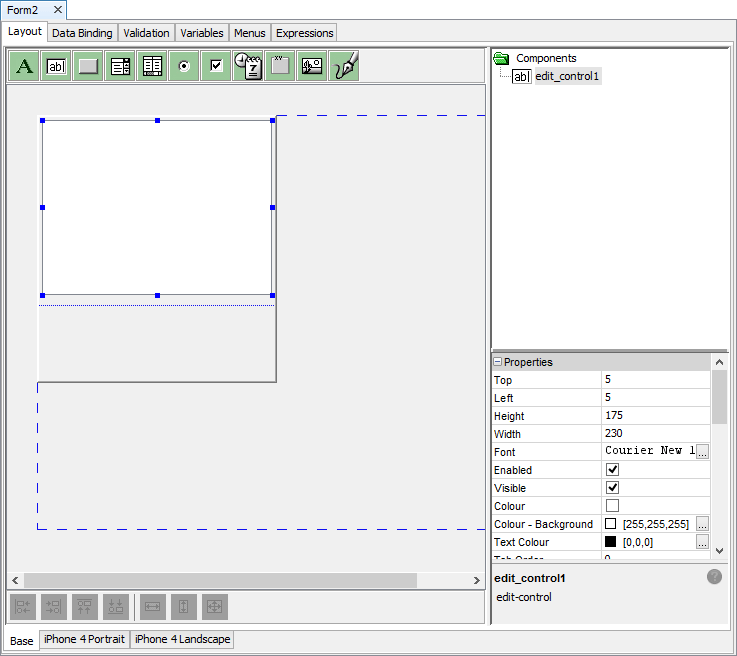Select edit_control1 in Components tree
Screen dimensions: 737x656
point(567,76)
